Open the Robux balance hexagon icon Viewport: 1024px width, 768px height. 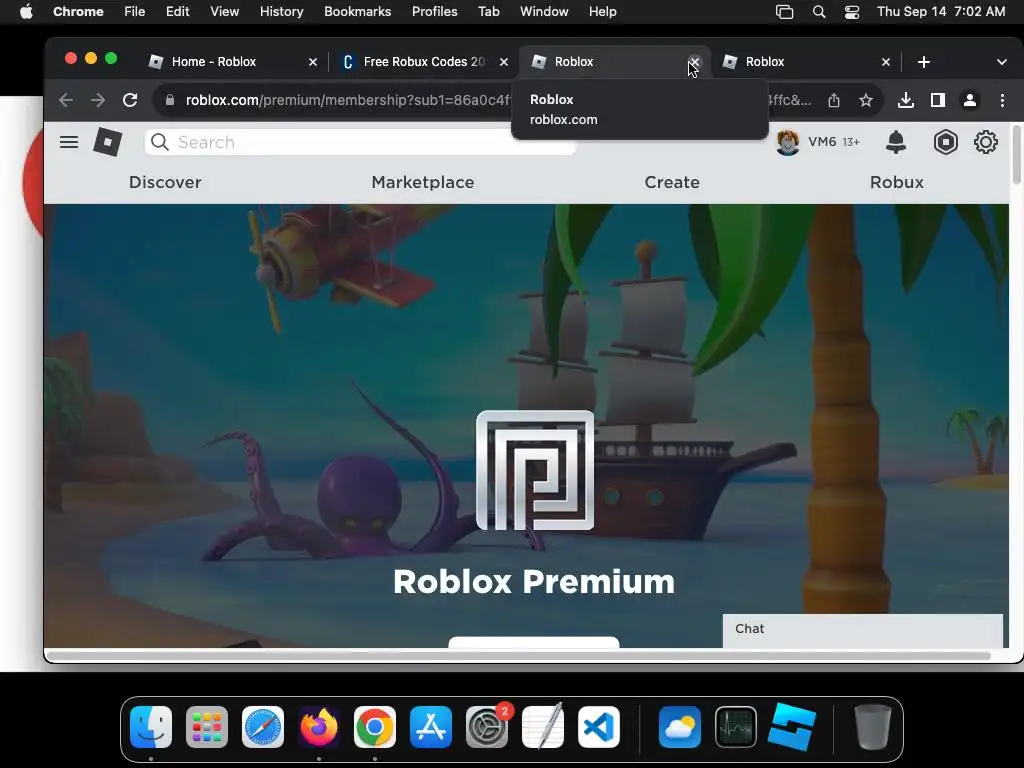click(x=945, y=142)
